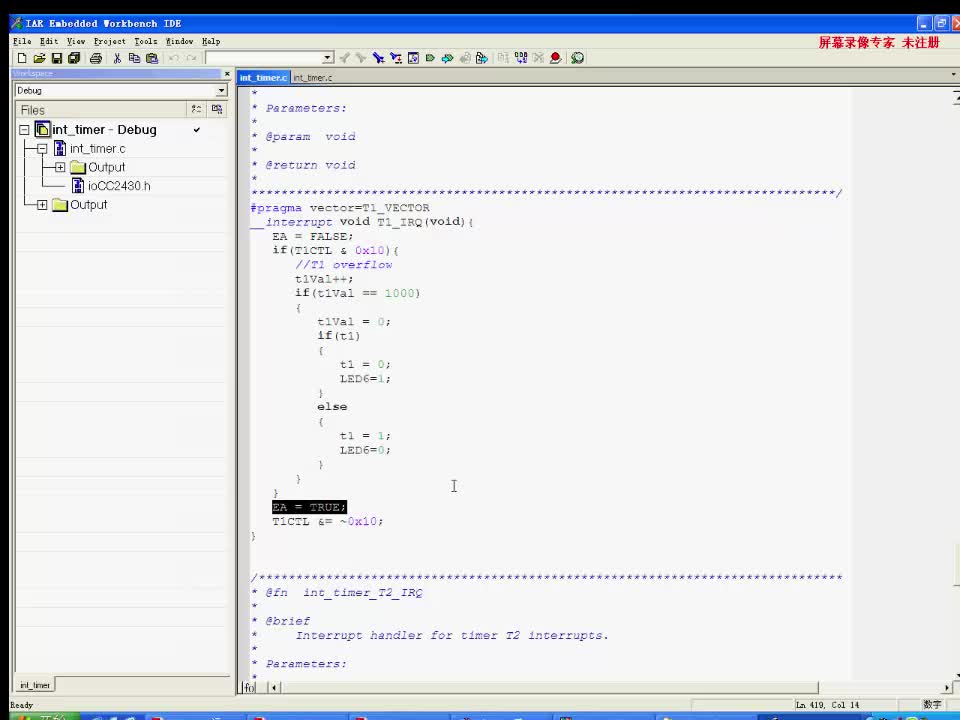Print the file using the printer icon
Image resolution: width=960 pixels, height=720 pixels.
(x=96, y=58)
